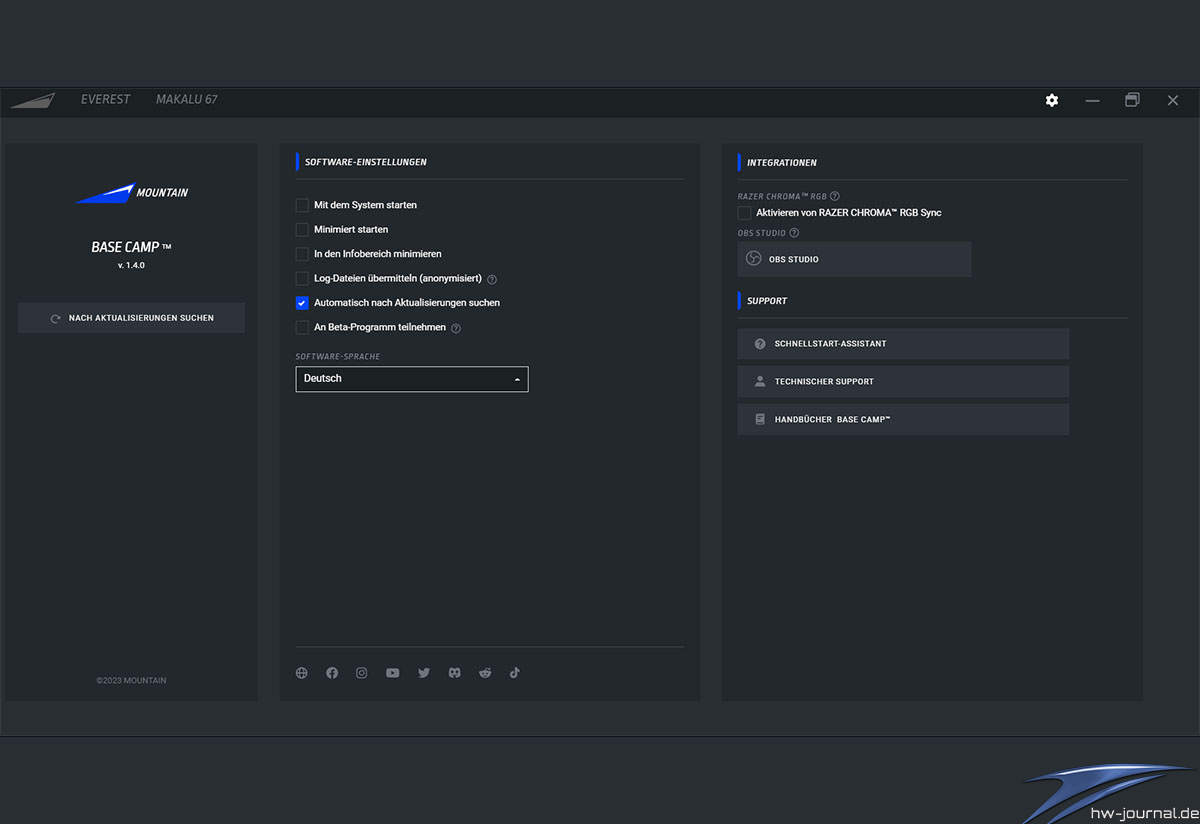Enable Mit dem System starten
The width and height of the screenshot is (1200, 824).
click(x=302, y=205)
